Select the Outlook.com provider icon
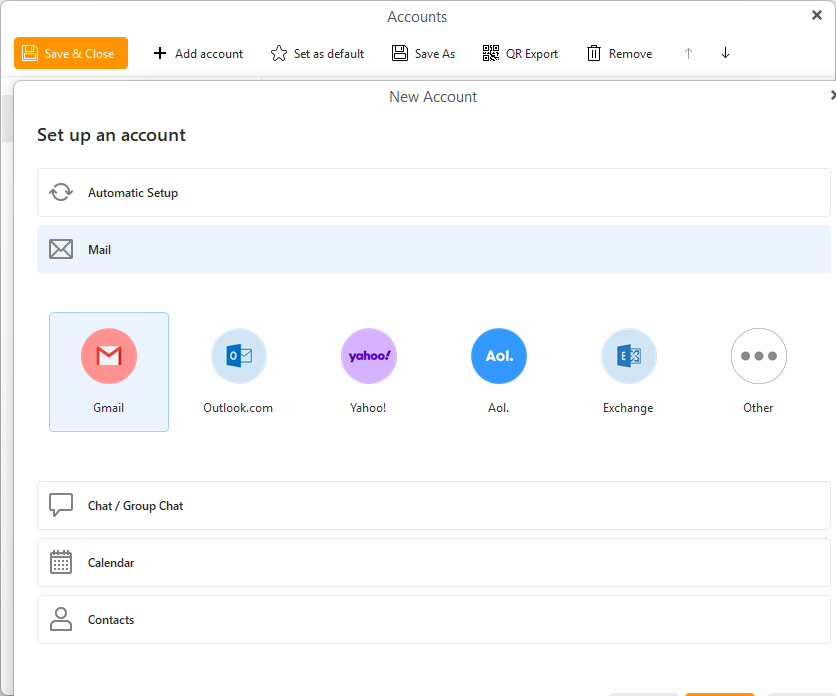836x696 pixels. coord(239,356)
